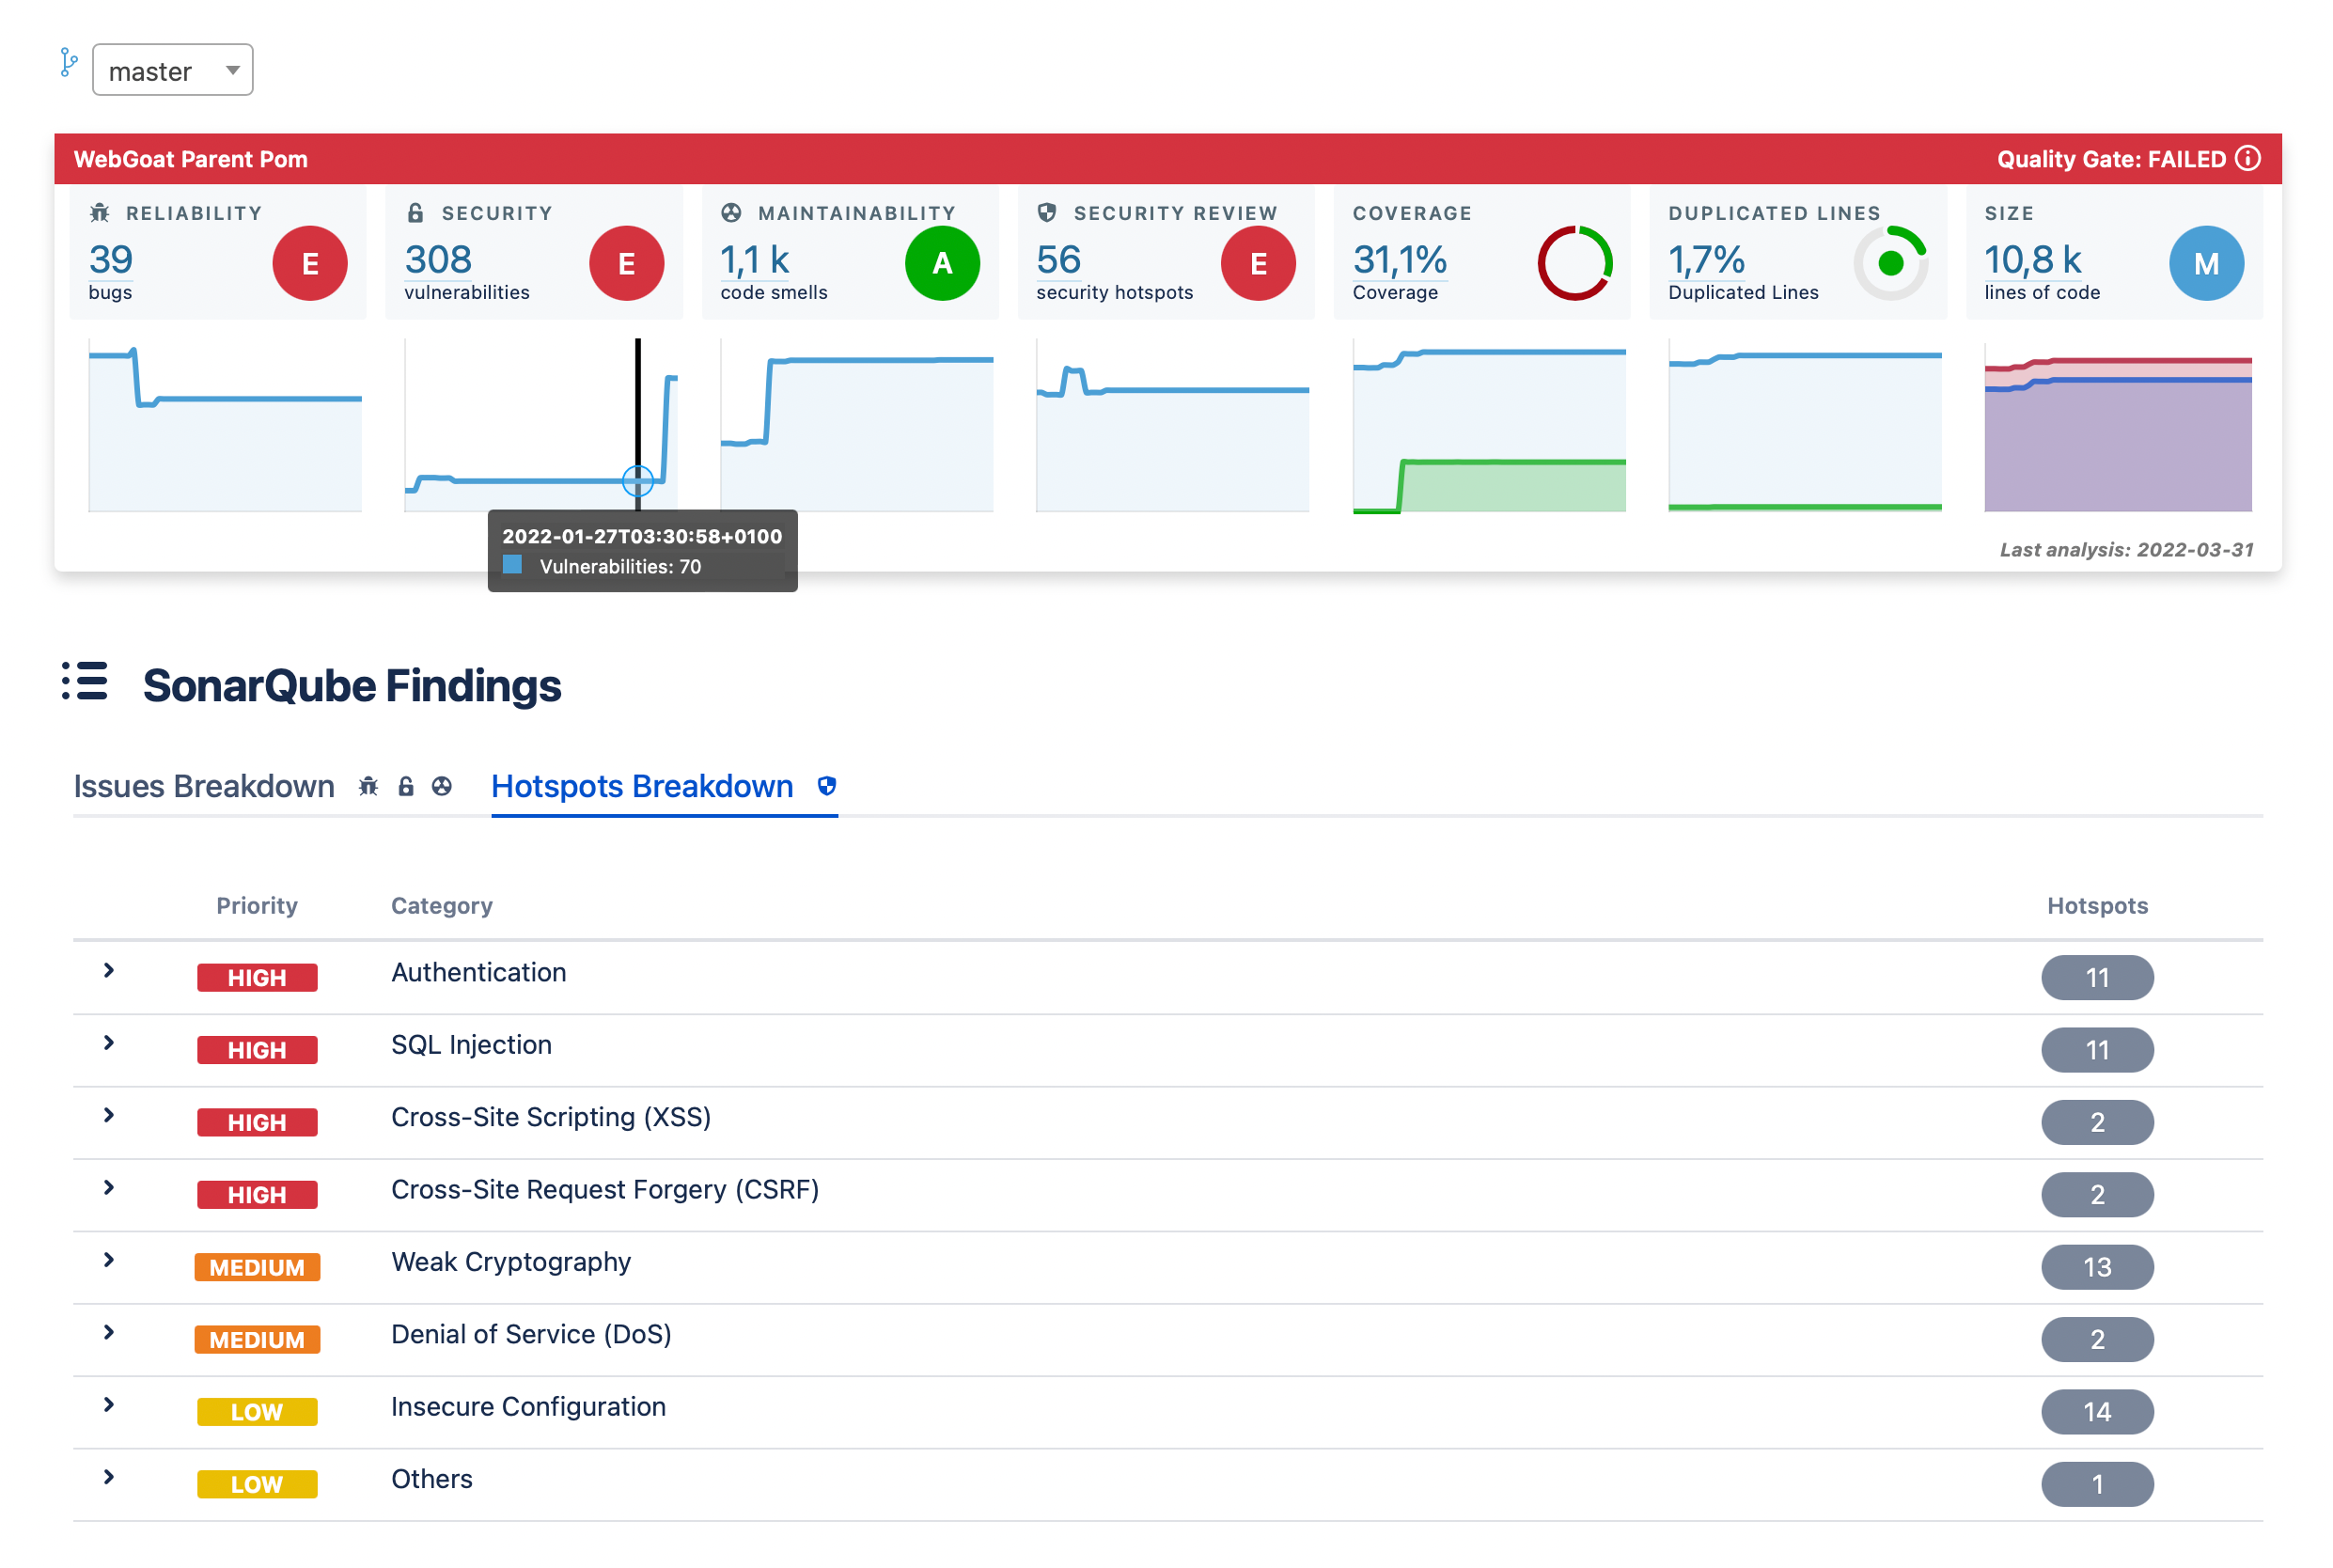Screen dimensions: 2333x1568
Task: Click the Duplicated Lines history chart
Action: [1805, 426]
